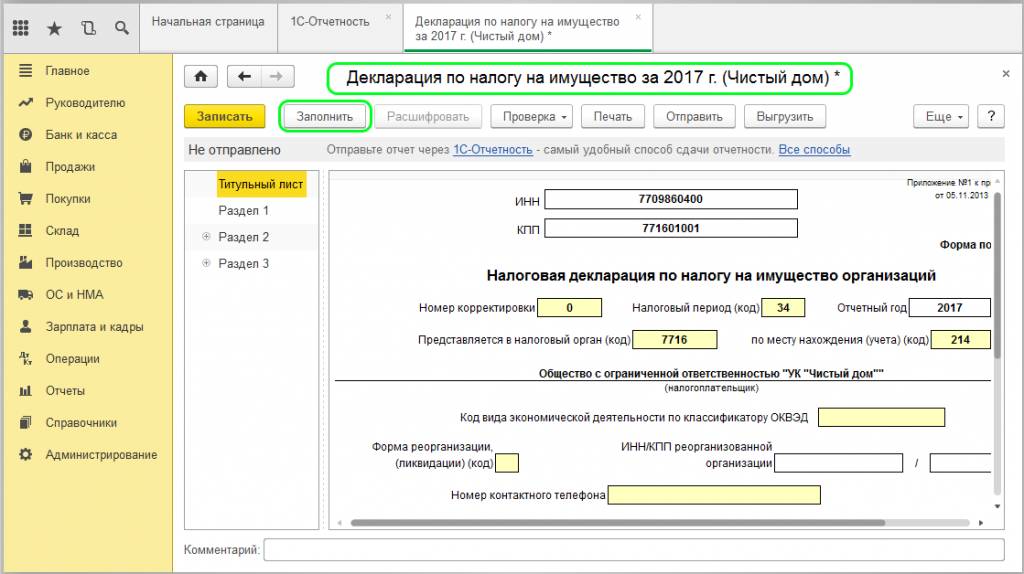Click the Не отправлено status text
1024x574 pixels.
pyautogui.click(x=234, y=150)
